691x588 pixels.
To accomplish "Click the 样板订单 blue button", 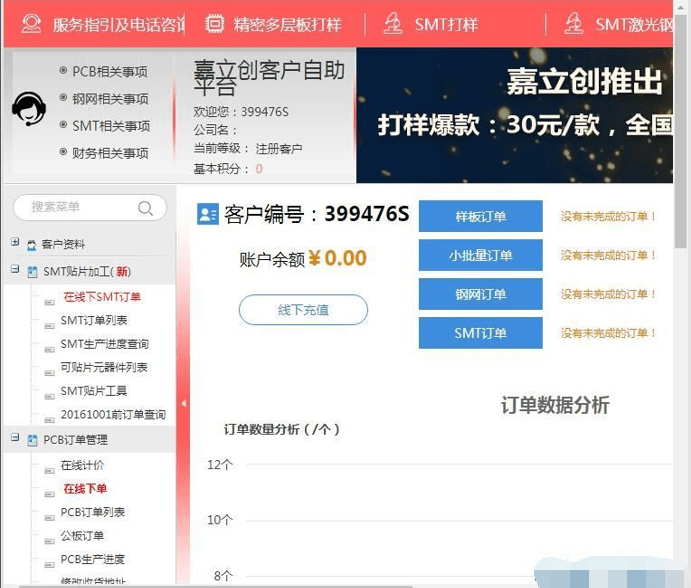I will [x=480, y=216].
